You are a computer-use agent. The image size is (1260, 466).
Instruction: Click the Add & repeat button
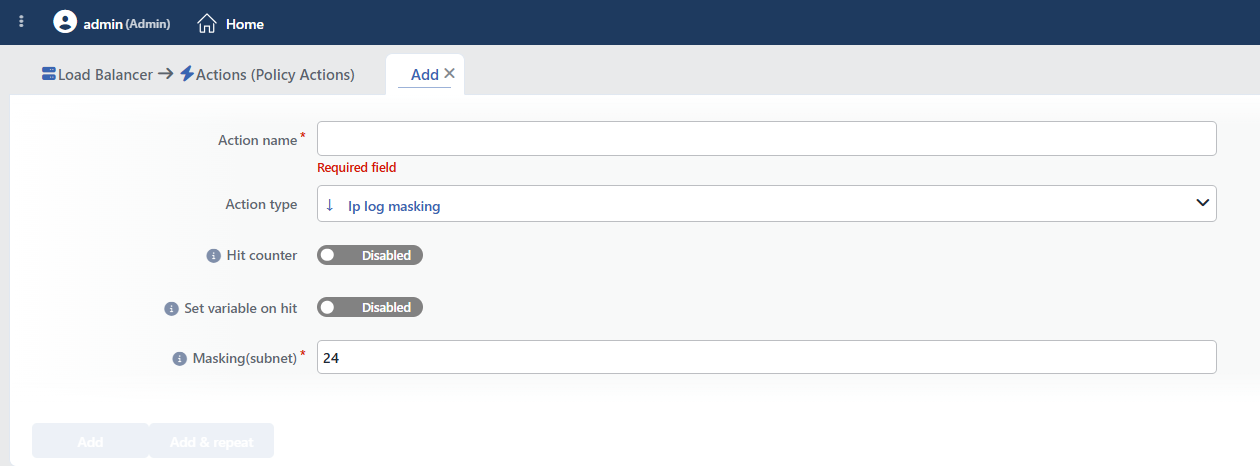click(212, 441)
